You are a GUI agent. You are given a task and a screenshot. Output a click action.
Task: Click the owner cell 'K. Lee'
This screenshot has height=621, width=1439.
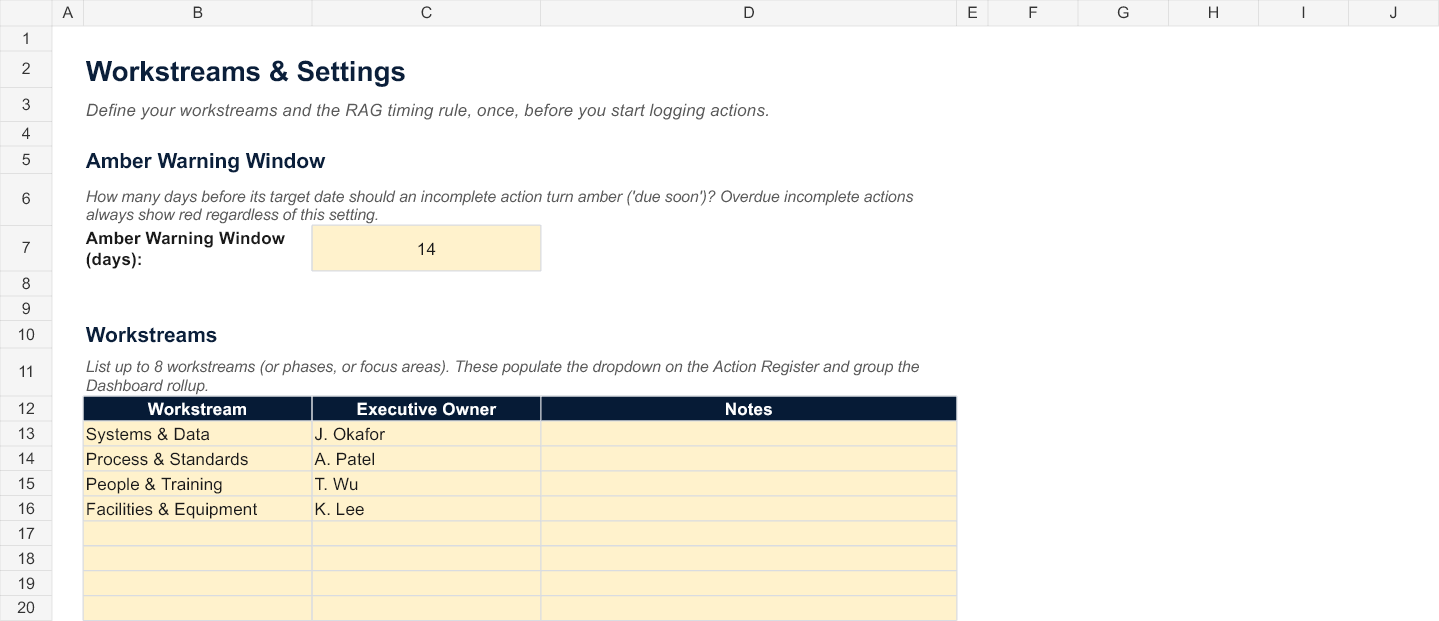pos(426,509)
